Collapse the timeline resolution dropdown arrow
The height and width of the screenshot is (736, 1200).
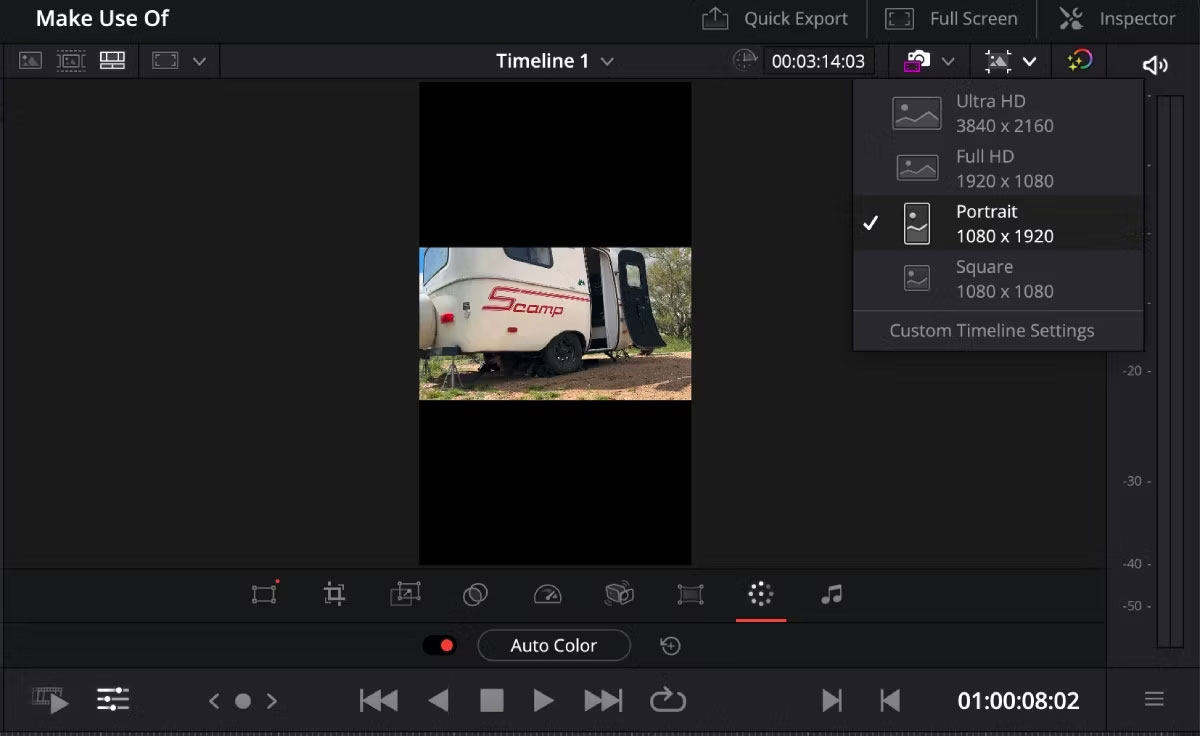tap(1029, 61)
